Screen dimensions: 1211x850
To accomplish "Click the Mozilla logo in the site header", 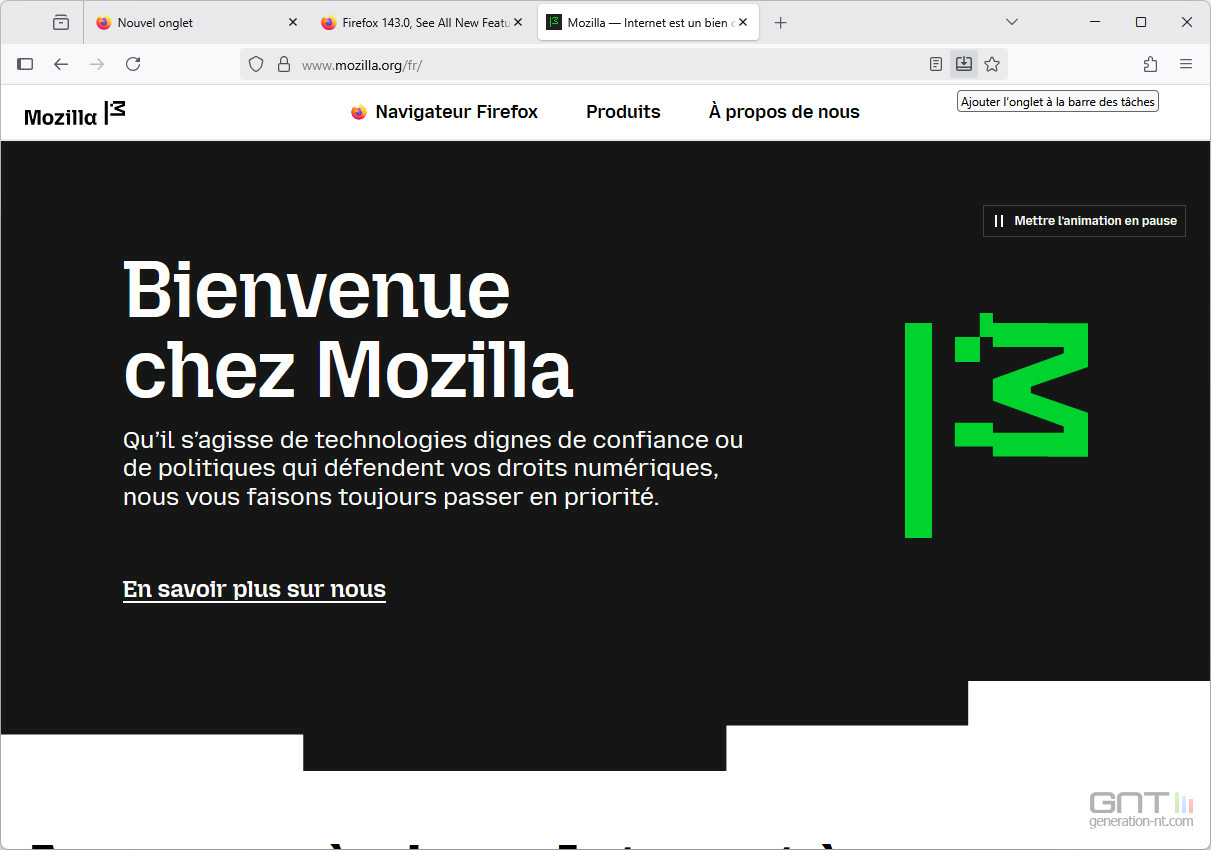I will (75, 113).
